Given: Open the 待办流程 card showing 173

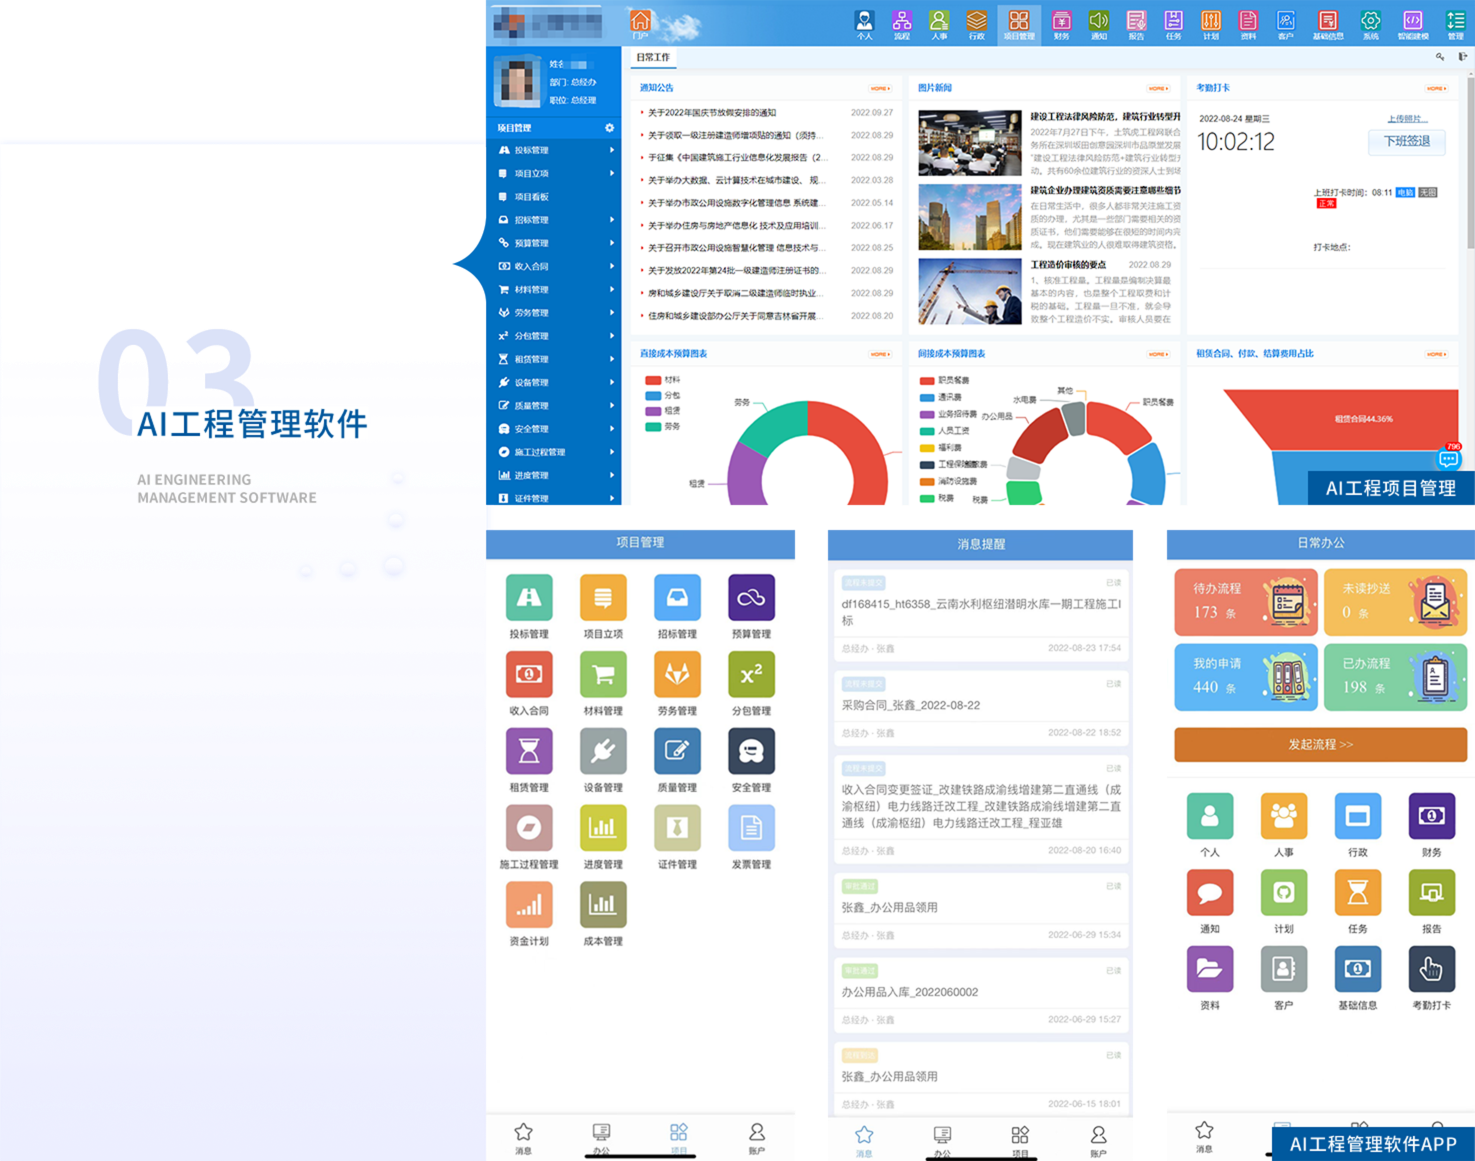Looking at the screenshot, I should coord(1246,602).
